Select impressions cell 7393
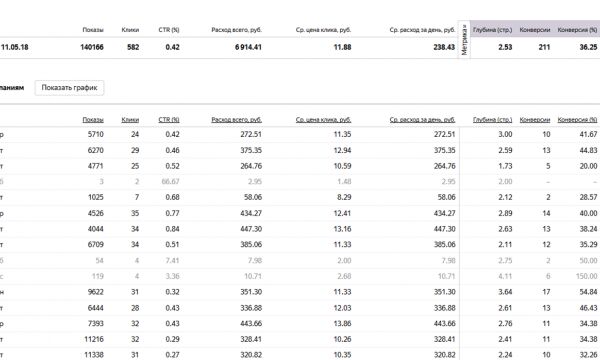Viewport: 600px width, 360px height. tap(96, 324)
